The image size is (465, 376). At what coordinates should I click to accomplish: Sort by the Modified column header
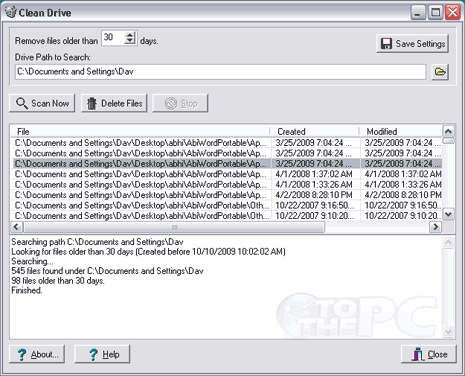click(x=400, y=131)
